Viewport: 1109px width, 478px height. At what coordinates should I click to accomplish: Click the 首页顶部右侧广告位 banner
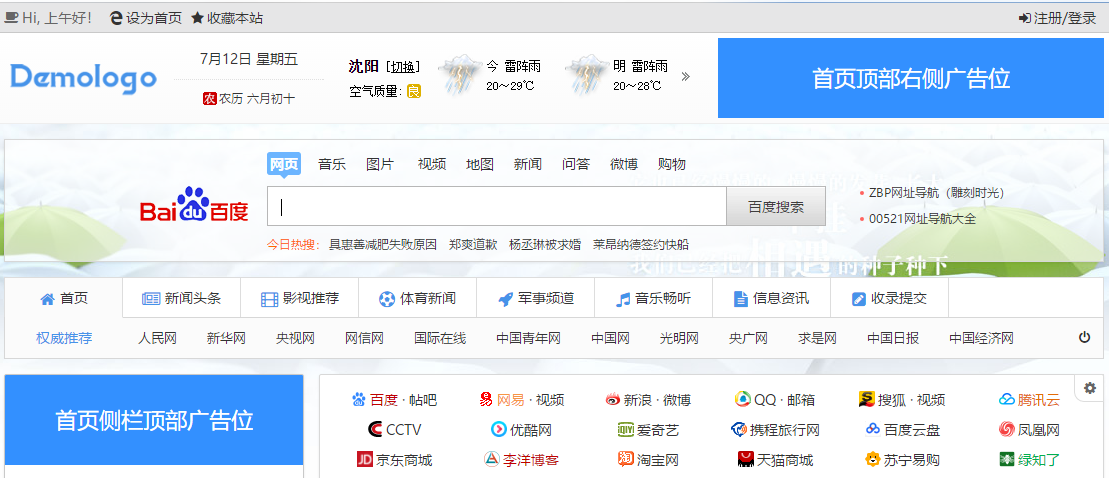(x=910, y=79)
